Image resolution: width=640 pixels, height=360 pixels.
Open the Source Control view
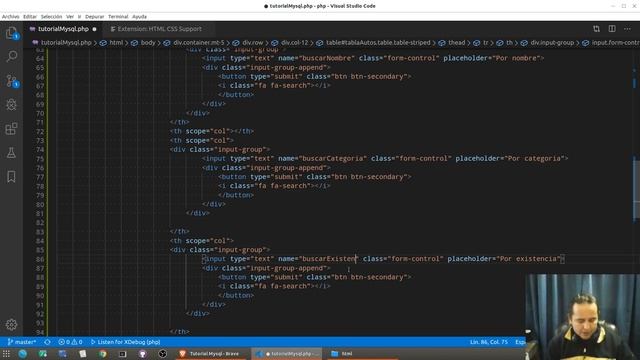click(x=11, y=80)
